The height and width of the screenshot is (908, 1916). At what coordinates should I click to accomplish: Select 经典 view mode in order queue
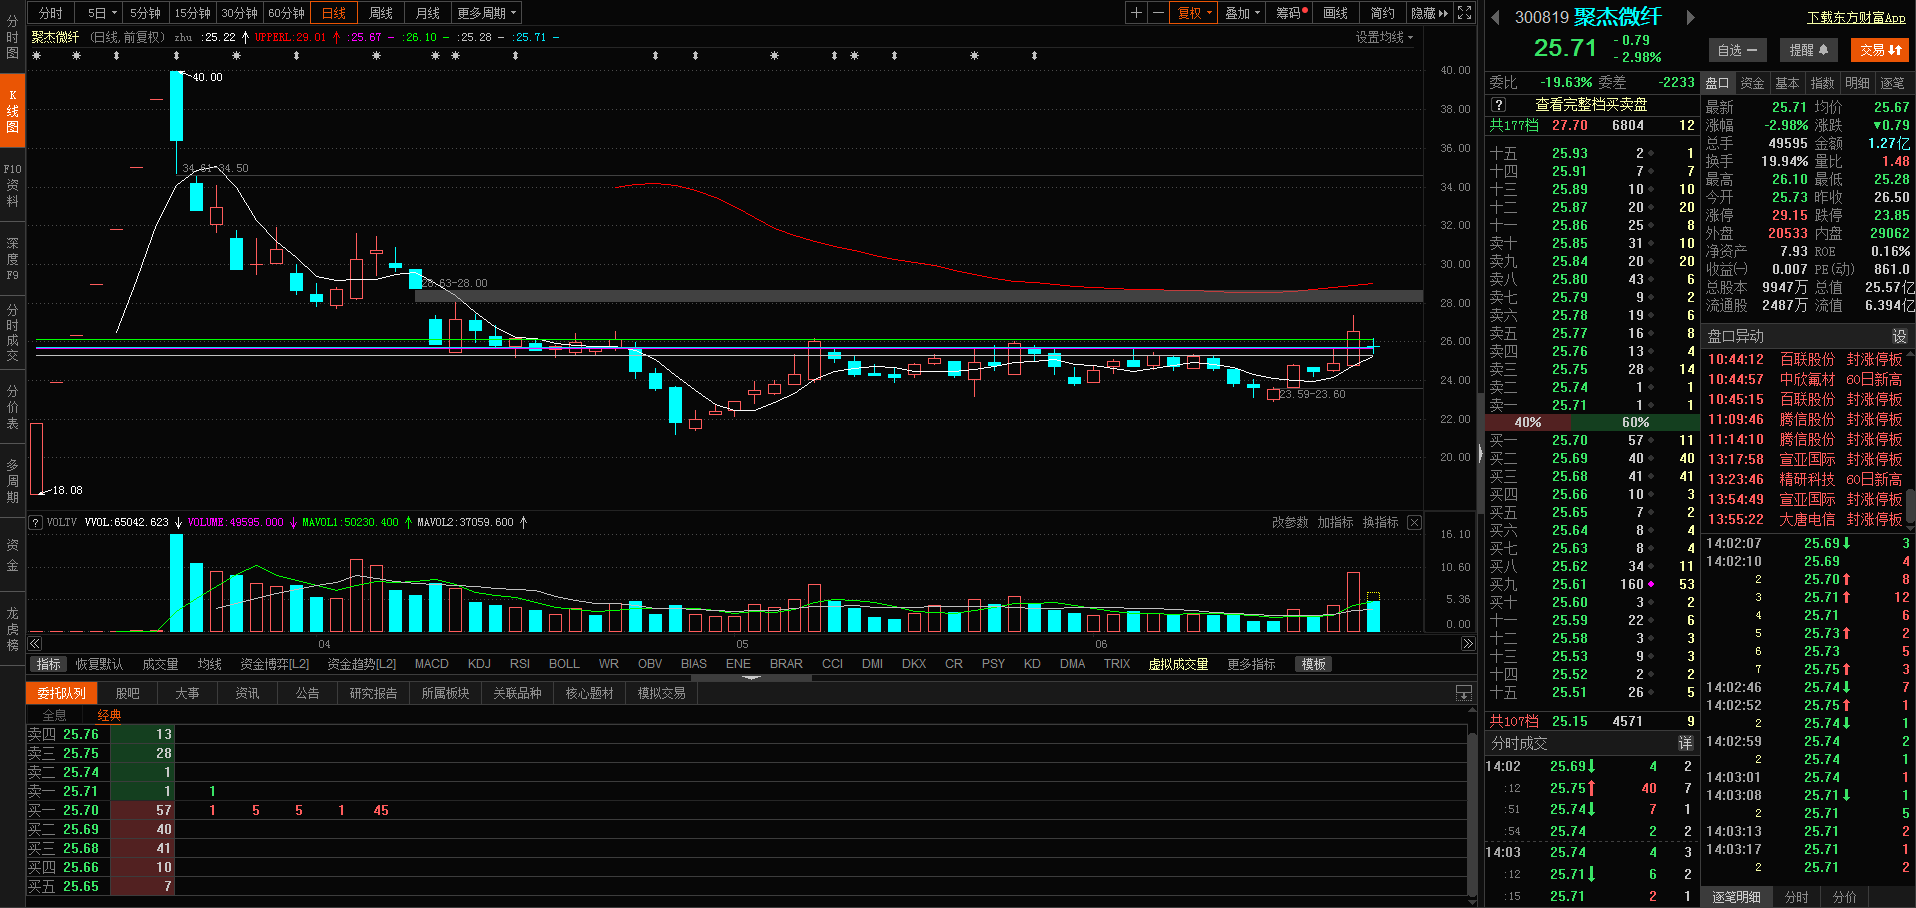109,715
